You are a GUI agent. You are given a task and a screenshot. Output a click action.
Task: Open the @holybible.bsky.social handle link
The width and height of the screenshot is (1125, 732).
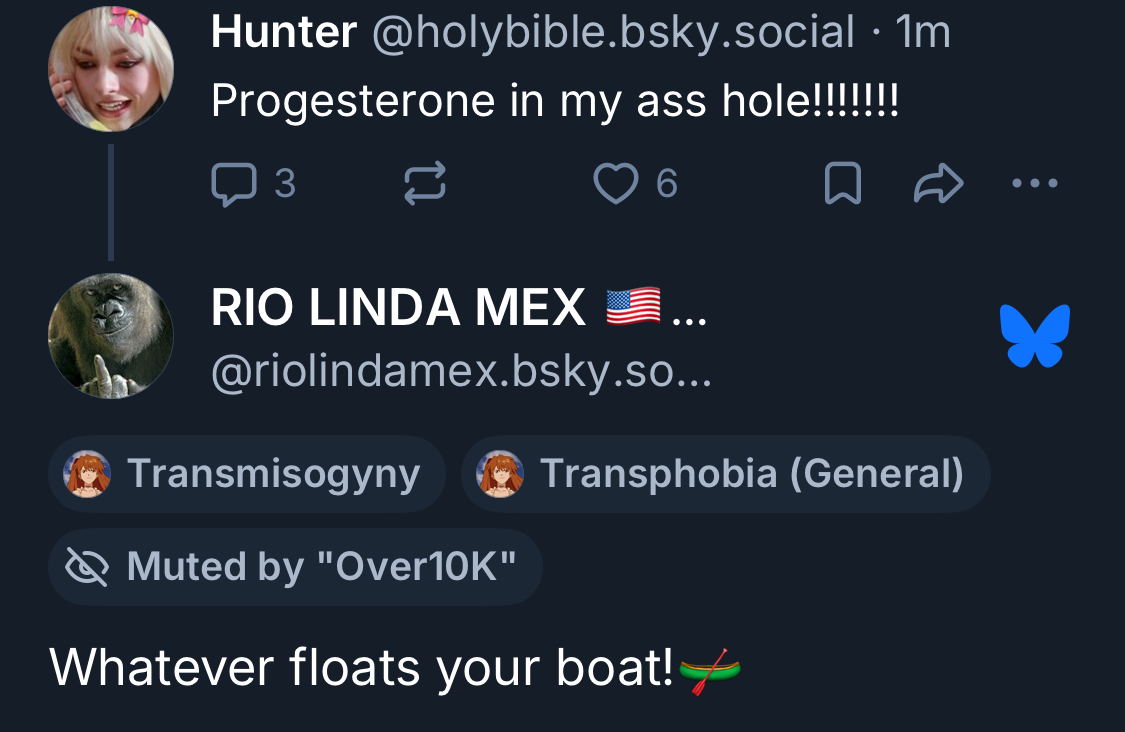coord(613,33)
